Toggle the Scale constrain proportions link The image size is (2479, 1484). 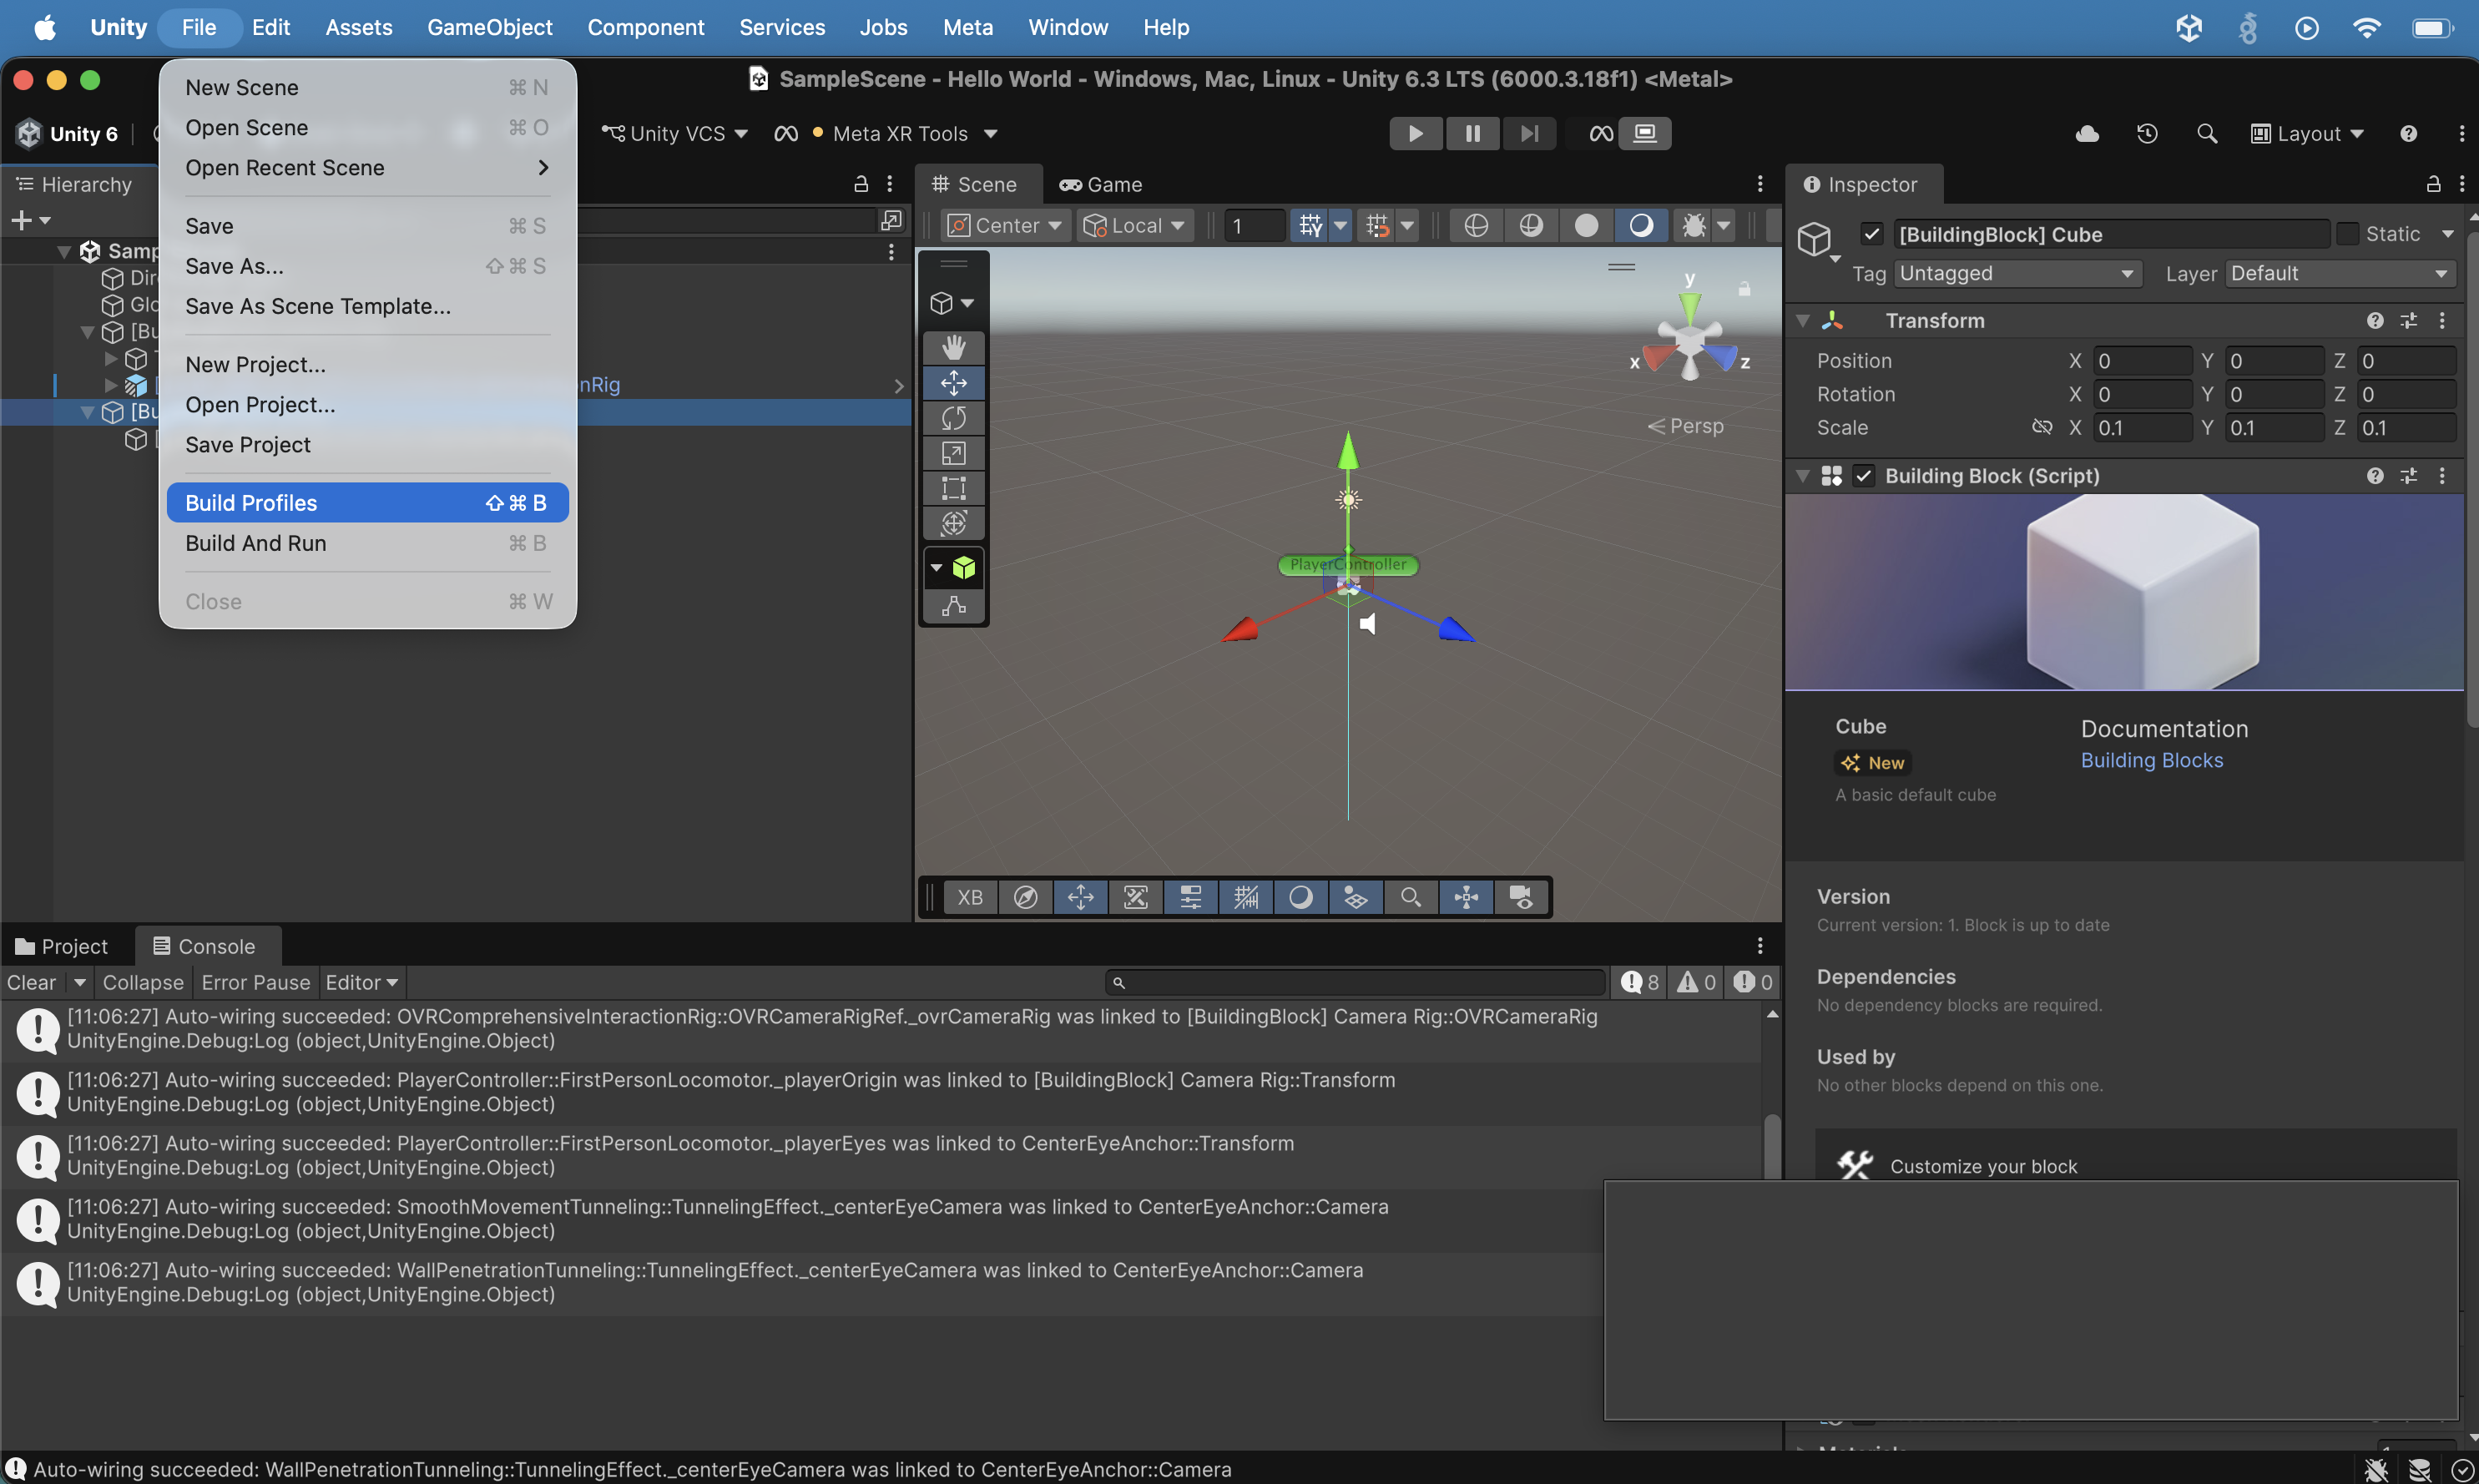click(x=2040, y=427)
